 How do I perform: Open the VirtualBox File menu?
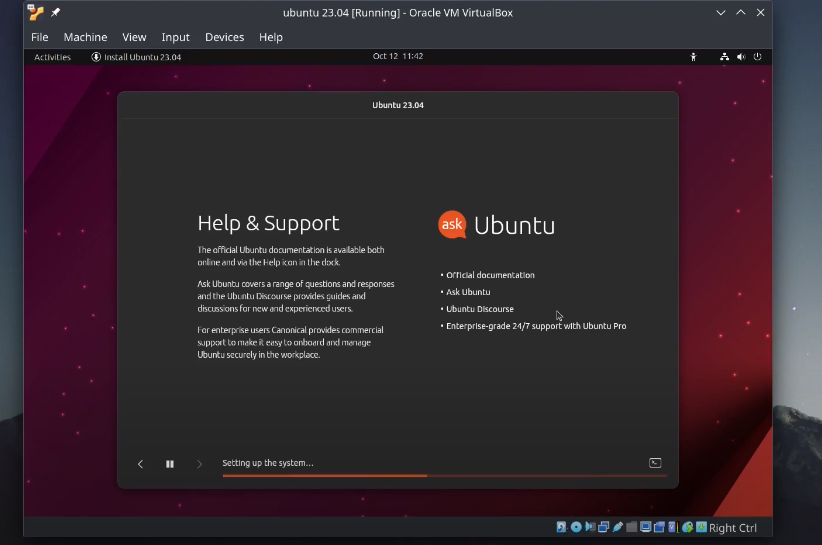[x=39, y=37]
